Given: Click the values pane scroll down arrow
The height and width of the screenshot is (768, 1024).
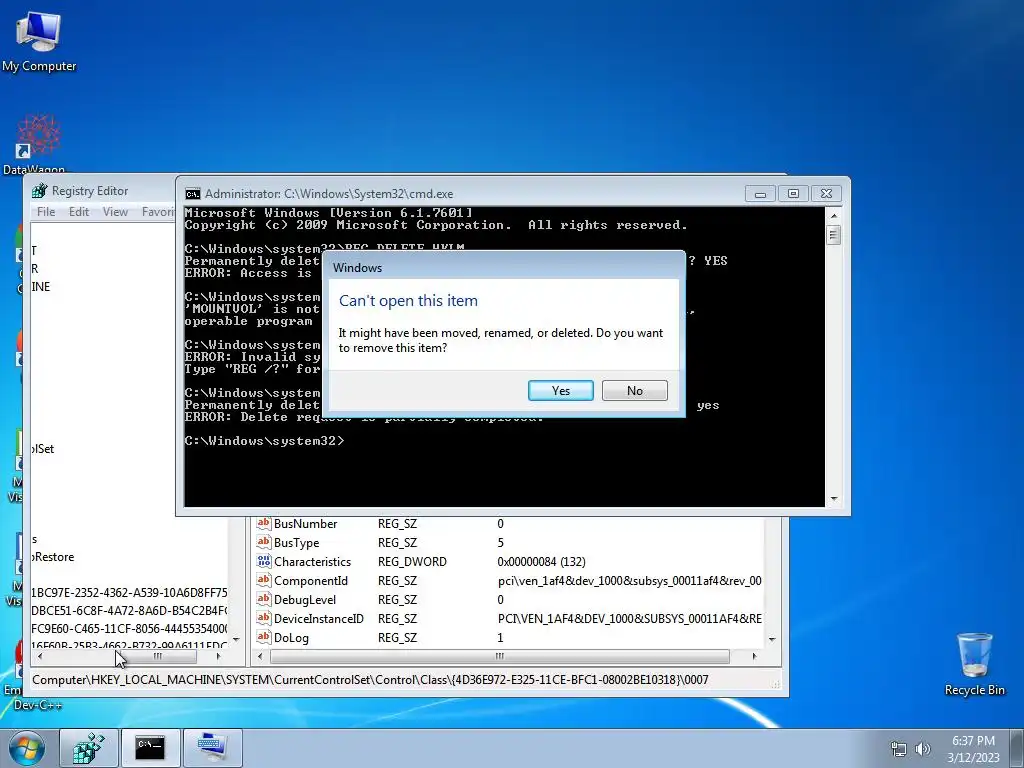Looking at the screenshot, I should point(772,639).
